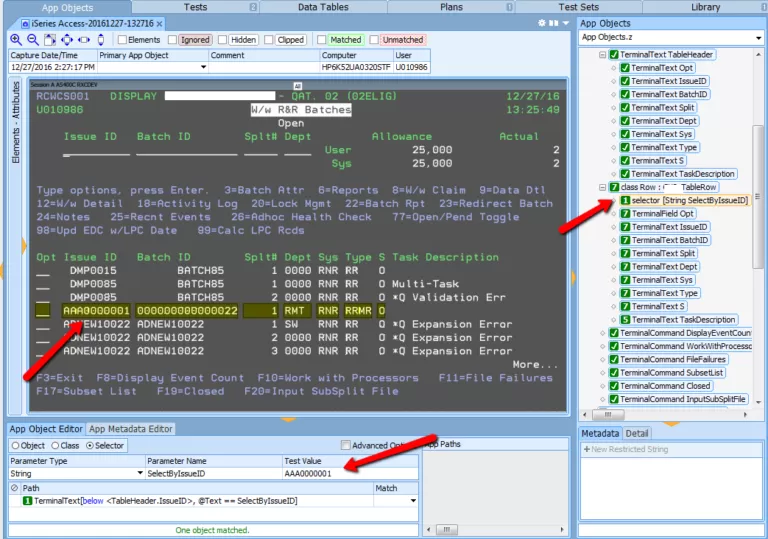Image resolution: width=768 pixels, height=539 pixels.
Task: Open the Parameter Type String dropdown
Action: click(139, 473)
